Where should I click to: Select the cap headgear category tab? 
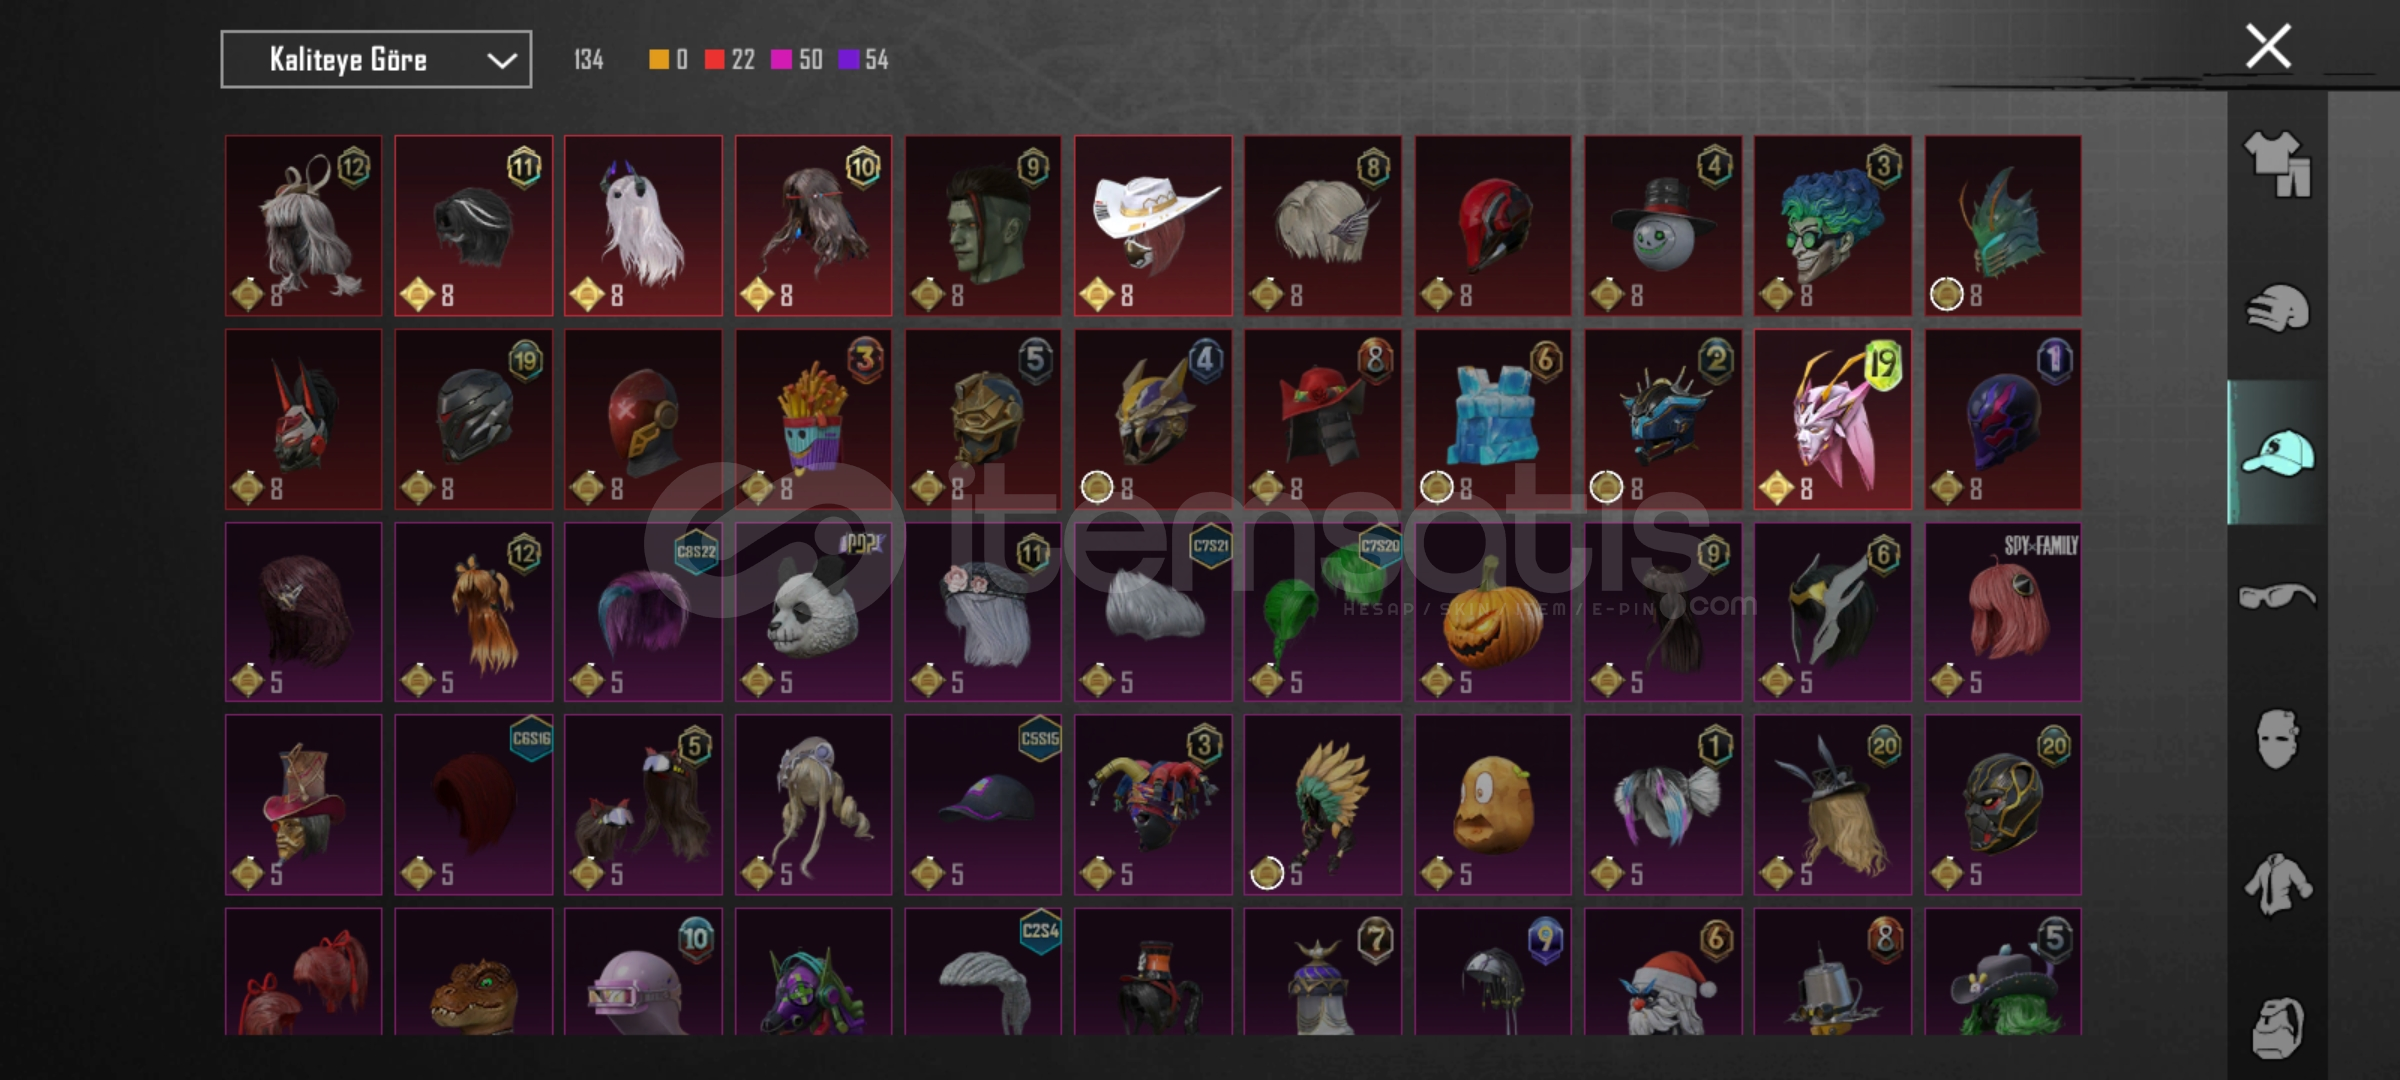click(x=2277, y=452)
